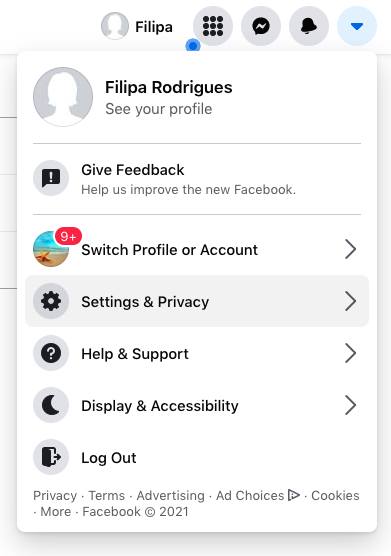Open the notifications bell icon
Screen dimensions: 391x556
coord(309,26)
